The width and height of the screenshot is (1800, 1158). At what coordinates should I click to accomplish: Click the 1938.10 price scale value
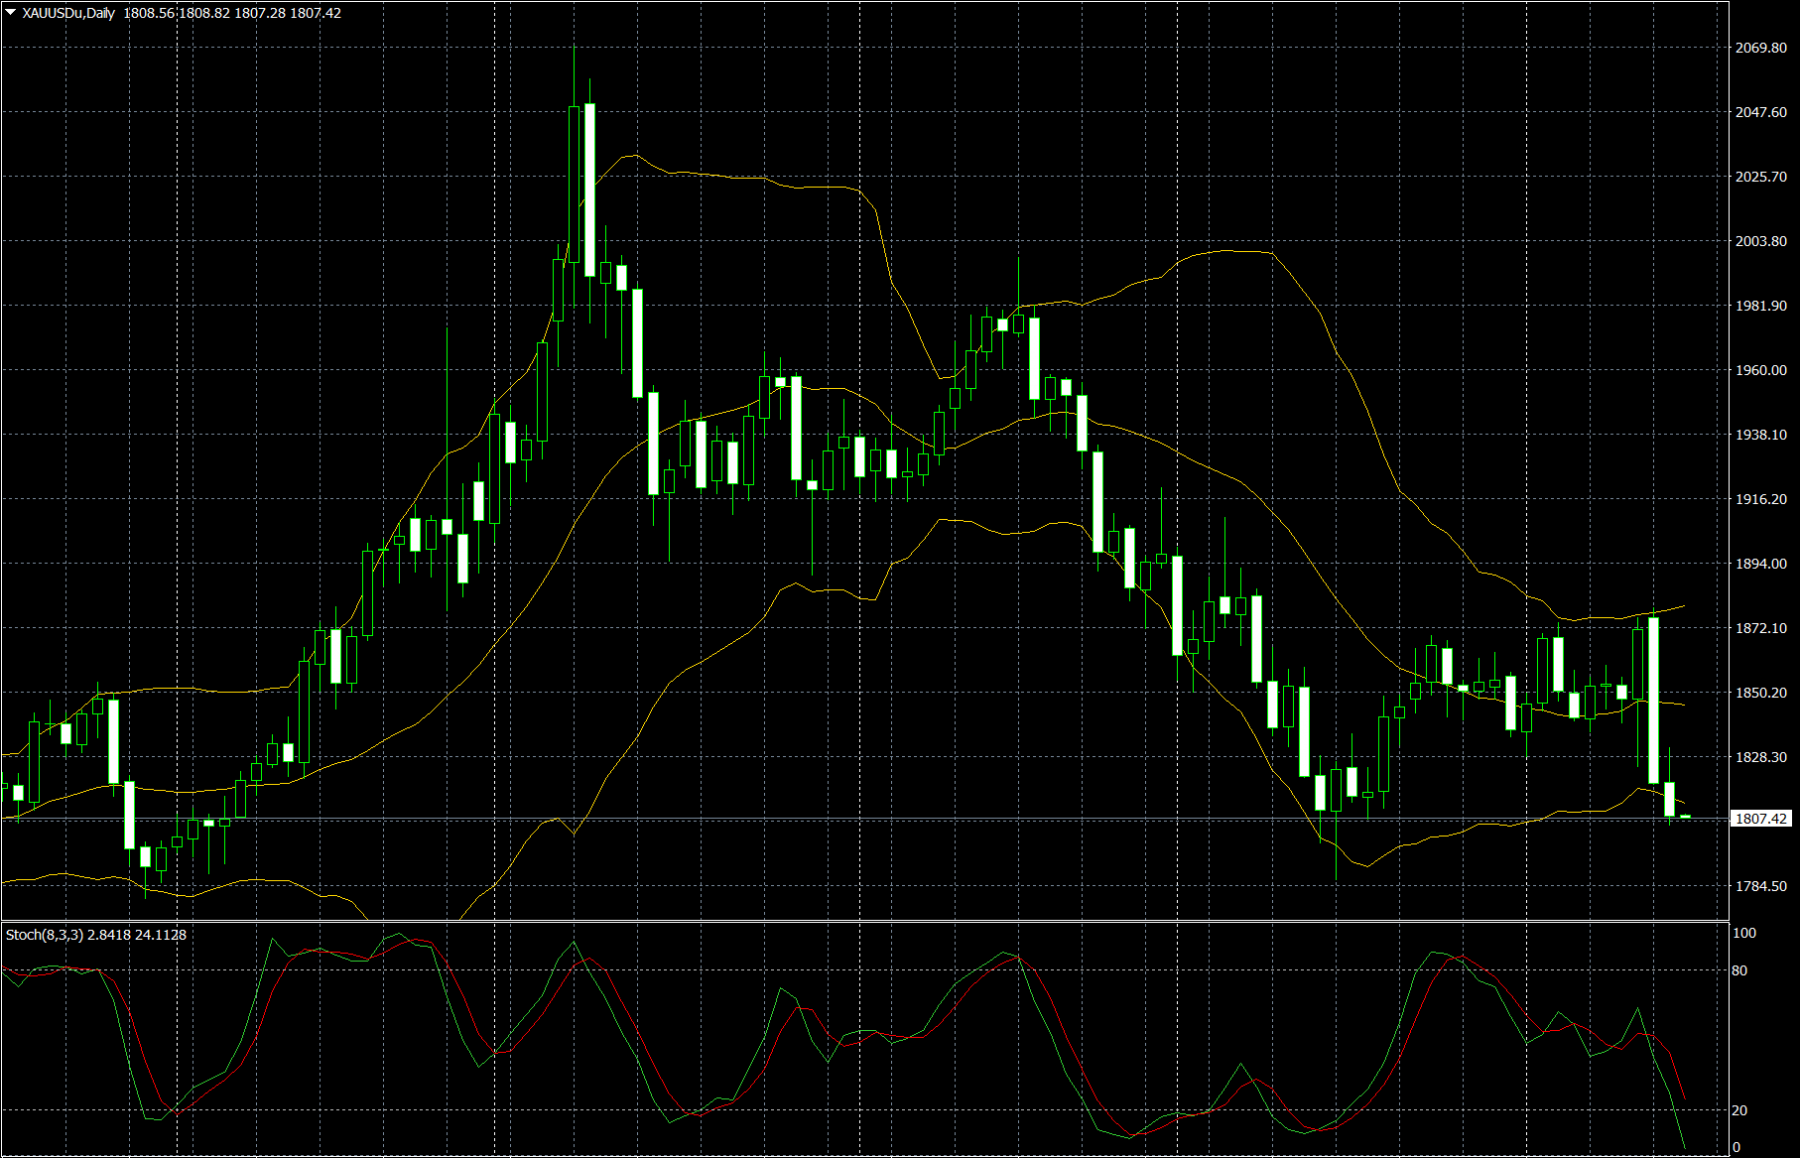[x=1761, y=435]
